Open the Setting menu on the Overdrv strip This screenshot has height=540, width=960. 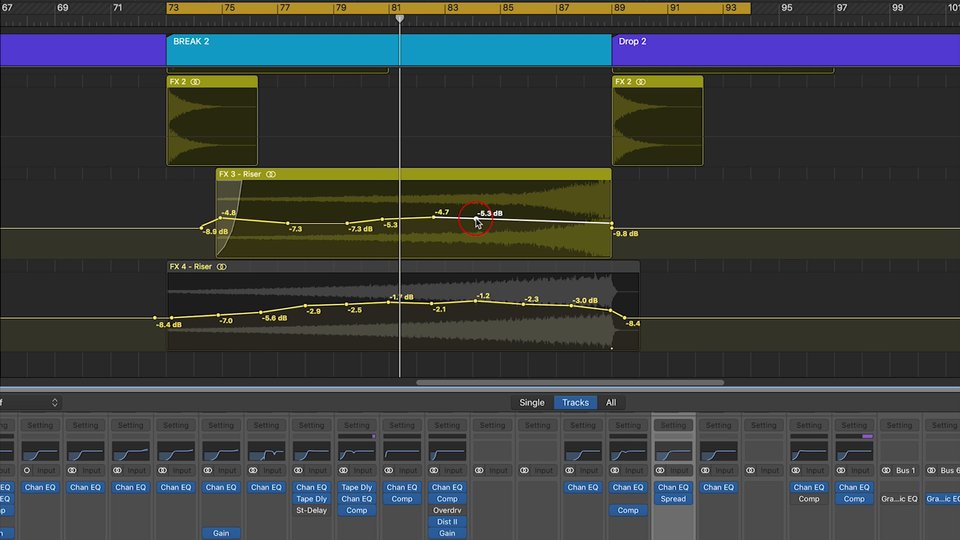[x=447, y=425]
